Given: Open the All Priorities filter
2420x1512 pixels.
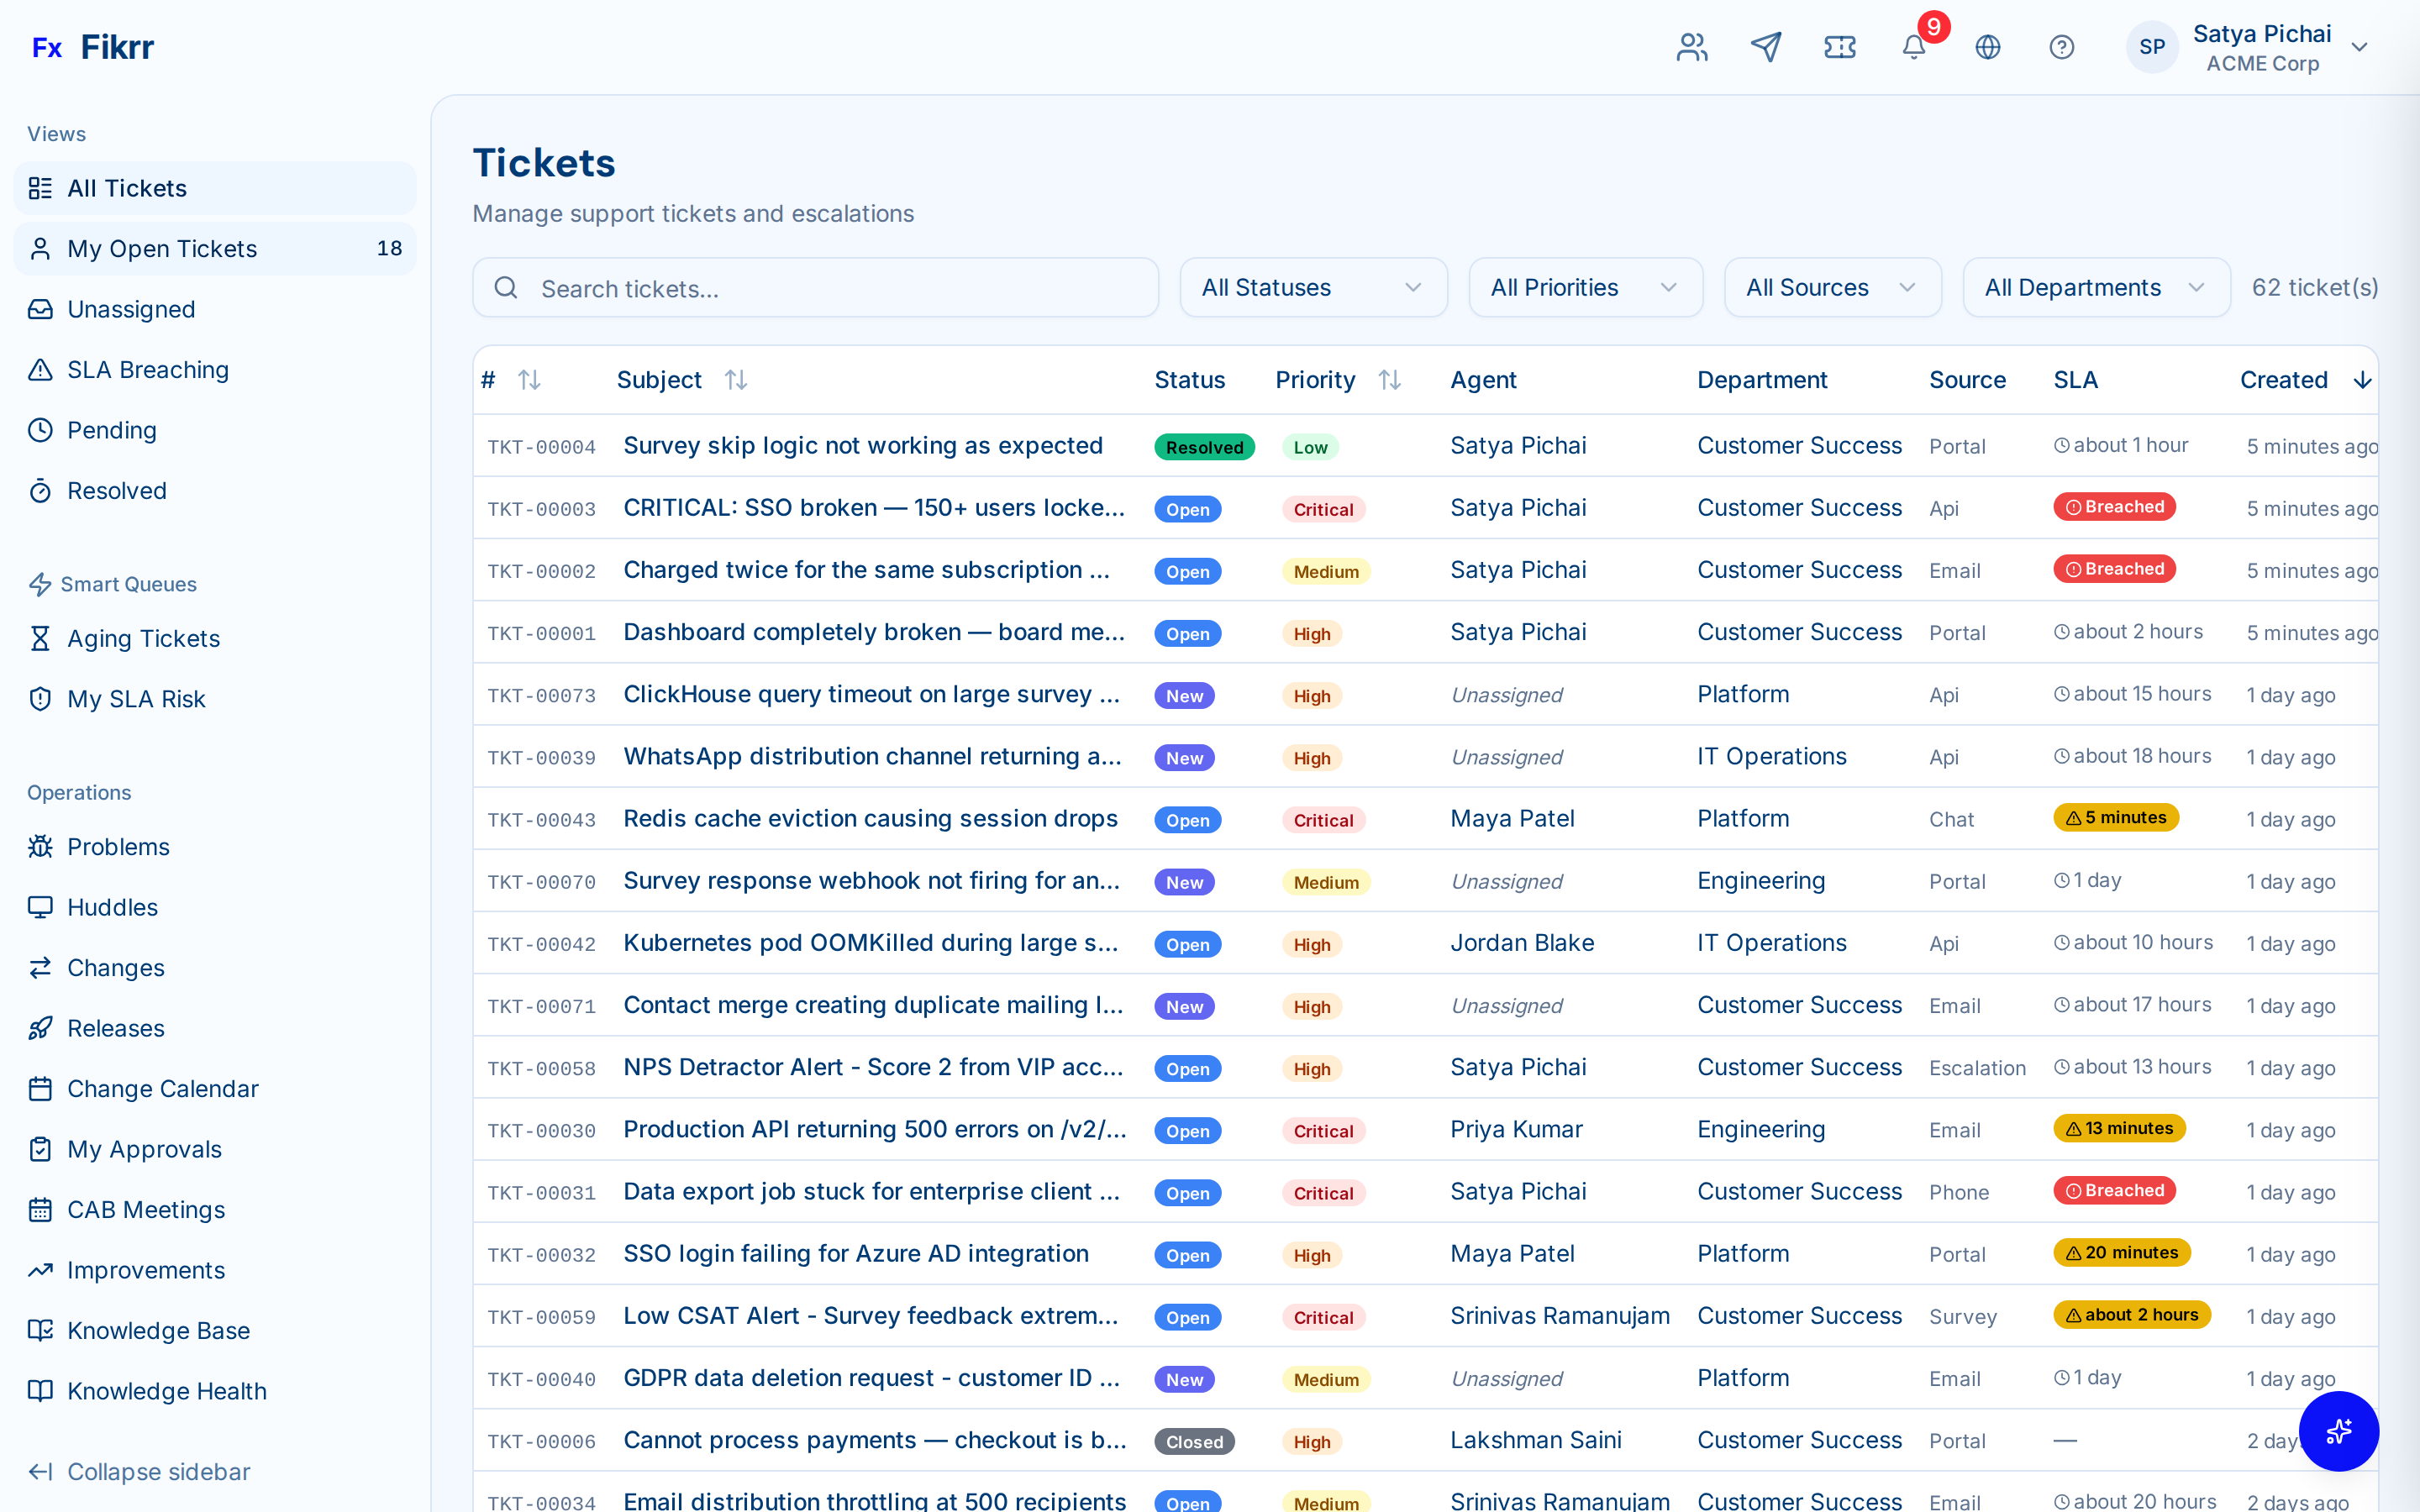Looking at the screenshot, I should tap(1584, 287).
